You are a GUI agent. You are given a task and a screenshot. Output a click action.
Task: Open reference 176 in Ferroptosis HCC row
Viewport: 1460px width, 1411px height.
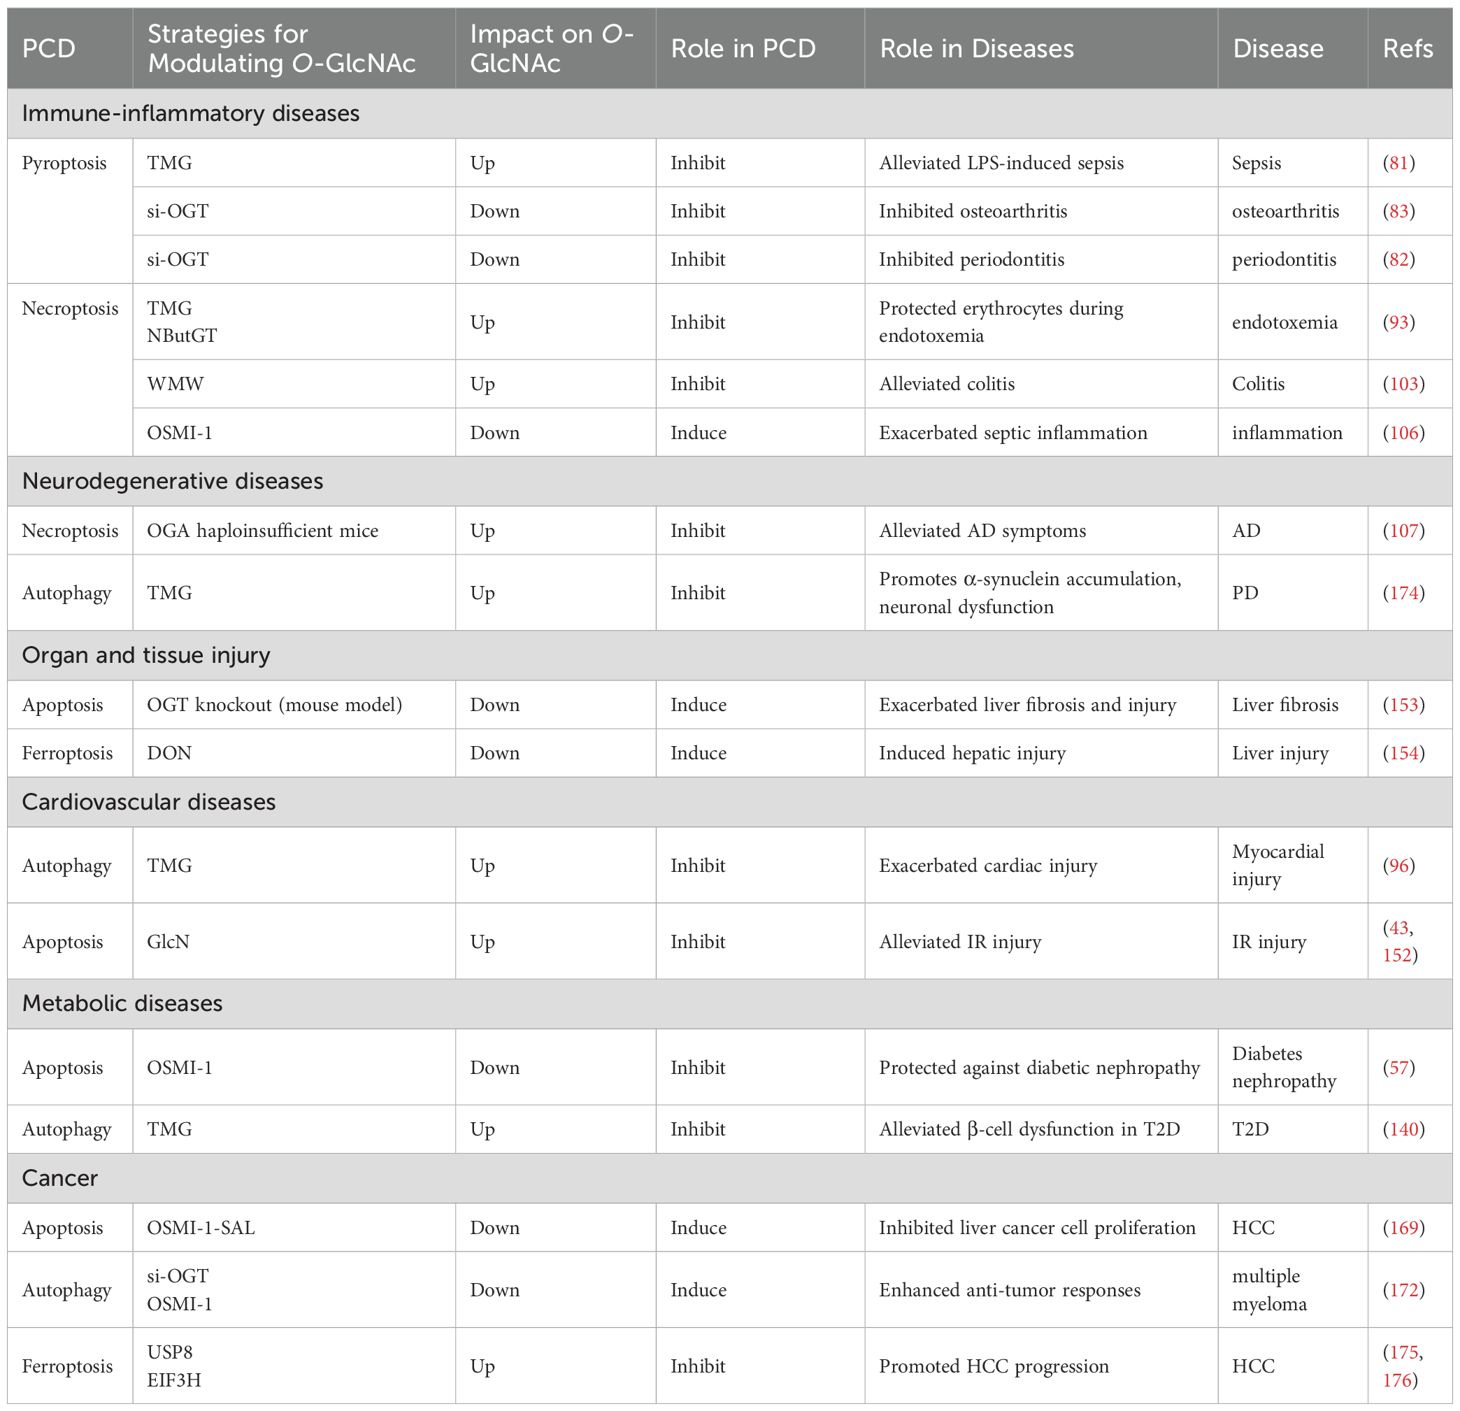tap(1398, 1380)
